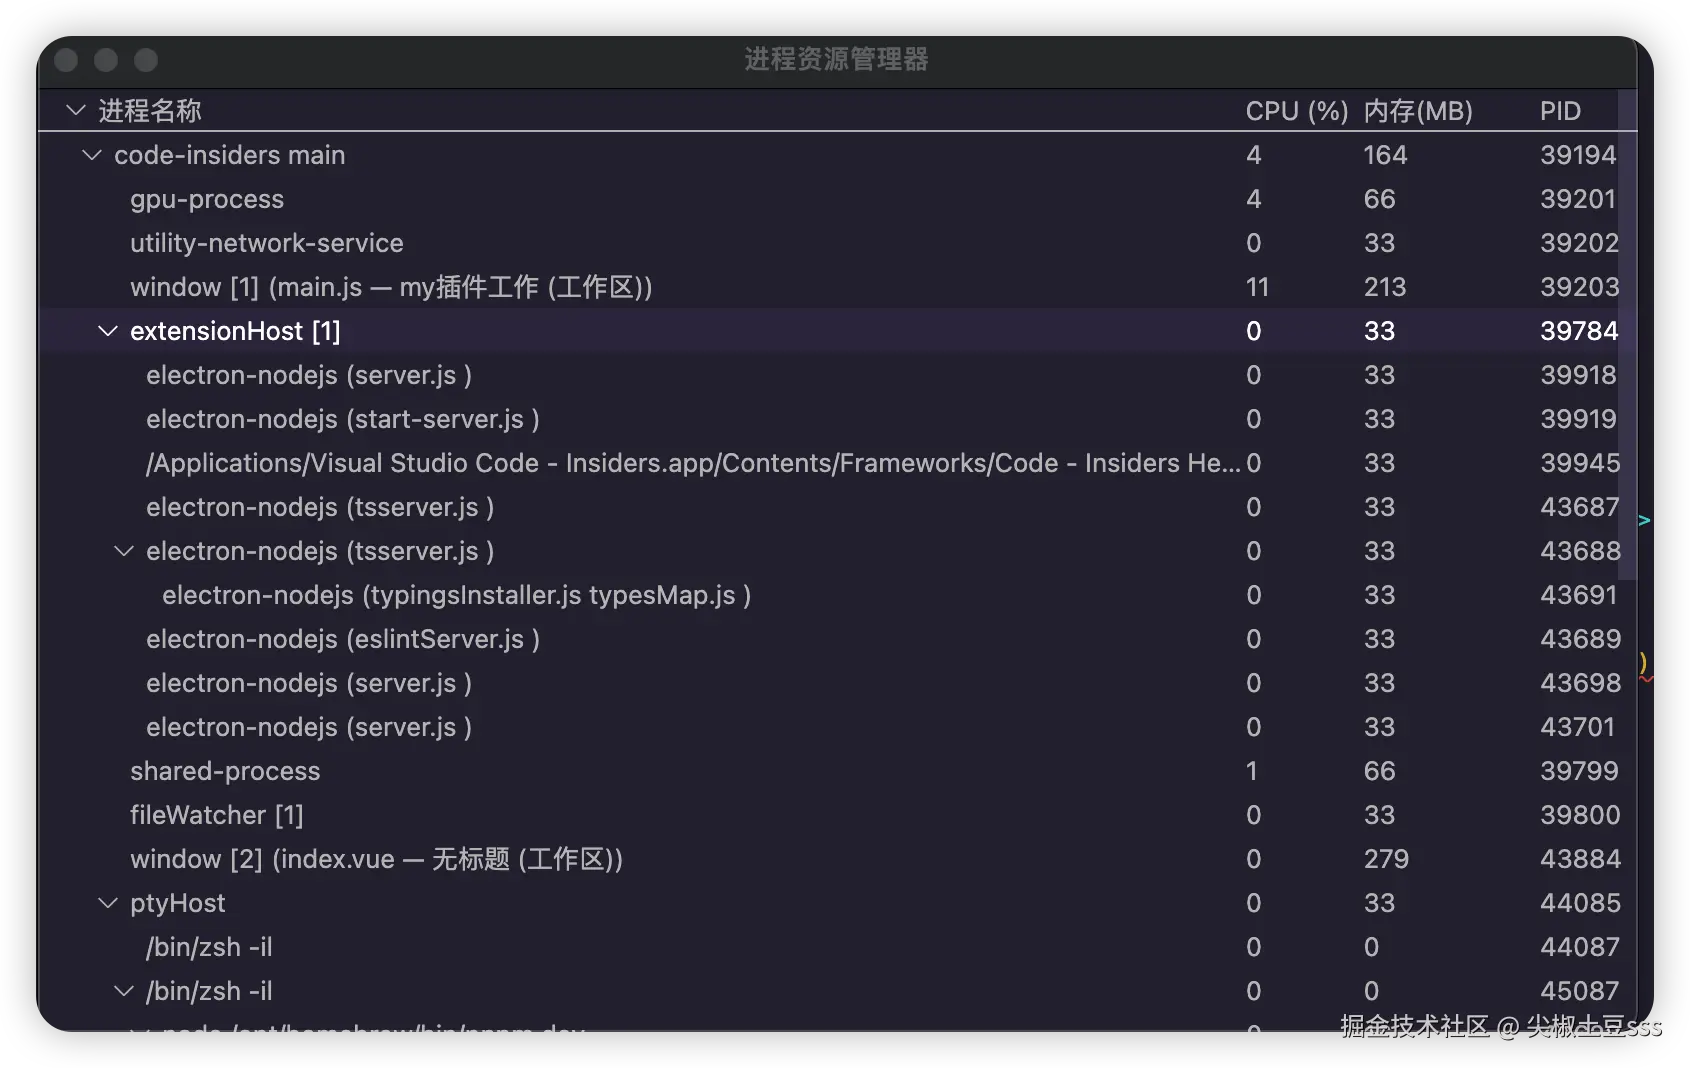1690x1068 pixels.
Task: Select the fileWatcher [1] process
Action: 217,815
